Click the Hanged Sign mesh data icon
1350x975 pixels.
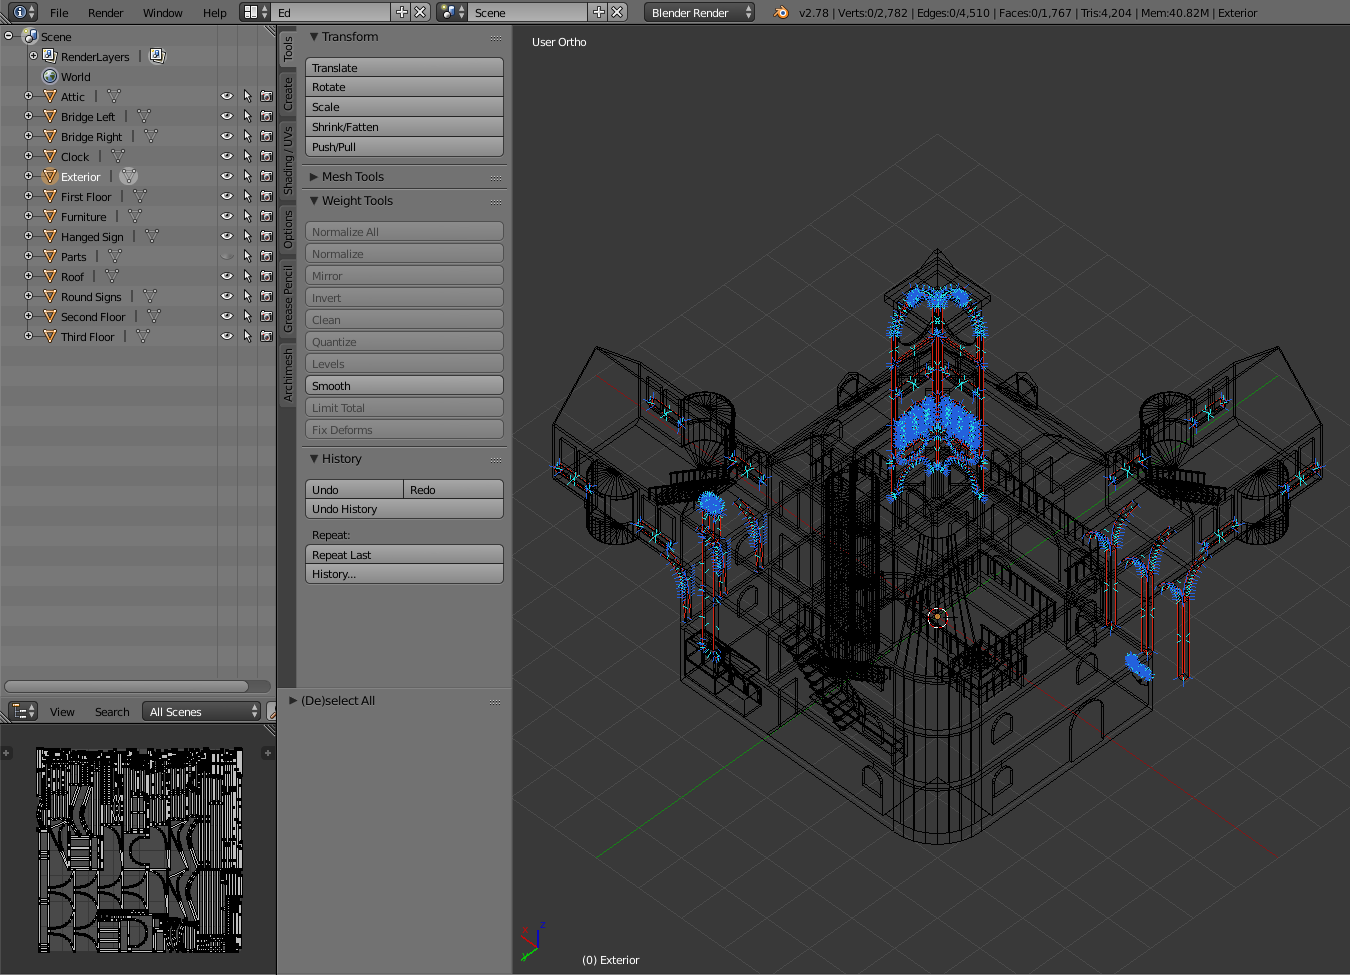(151, 237)
